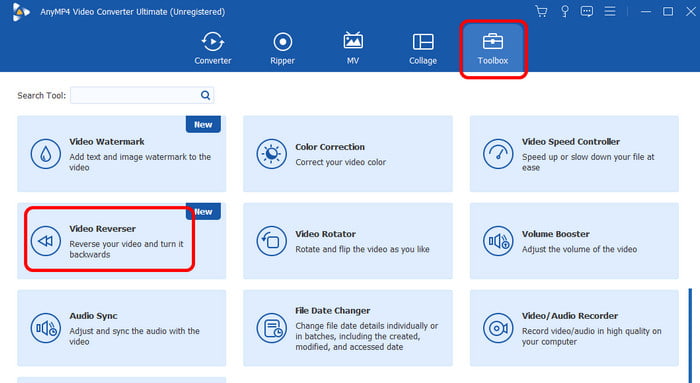Open the Video Rotator tool title
Screen dimensions: 700x383
325,234
